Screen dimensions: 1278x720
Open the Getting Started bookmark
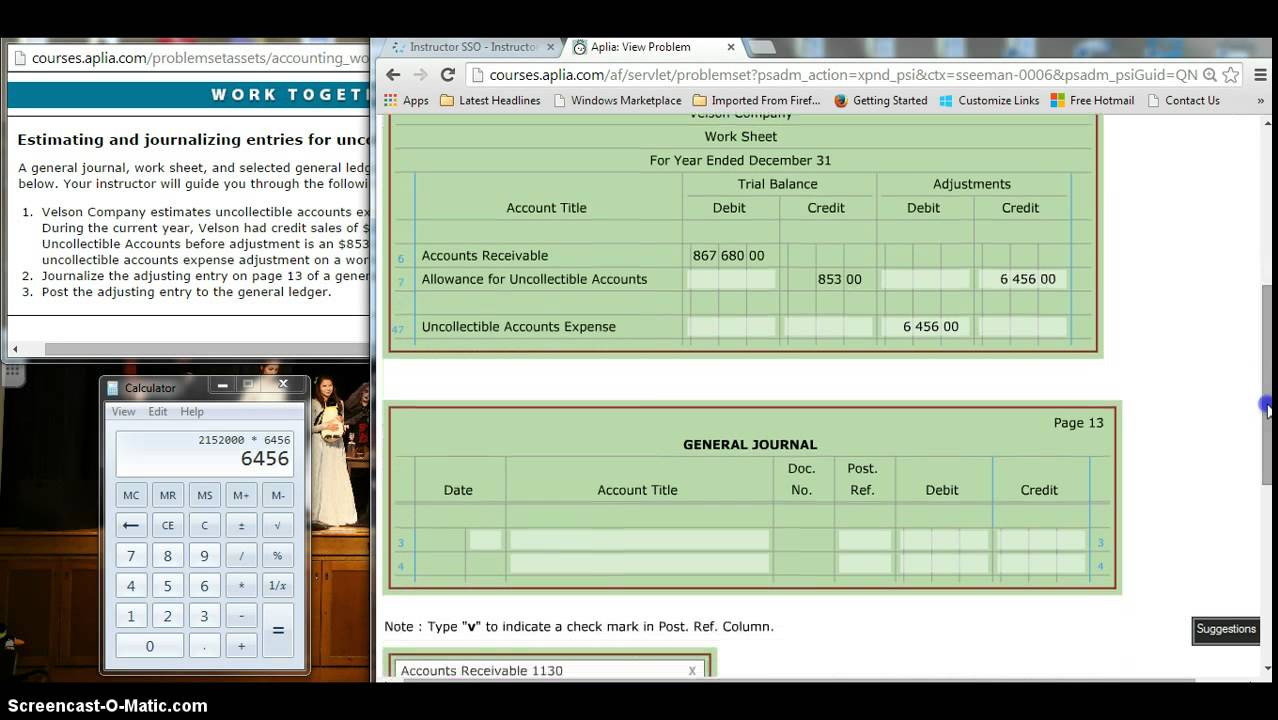point(880,100)
